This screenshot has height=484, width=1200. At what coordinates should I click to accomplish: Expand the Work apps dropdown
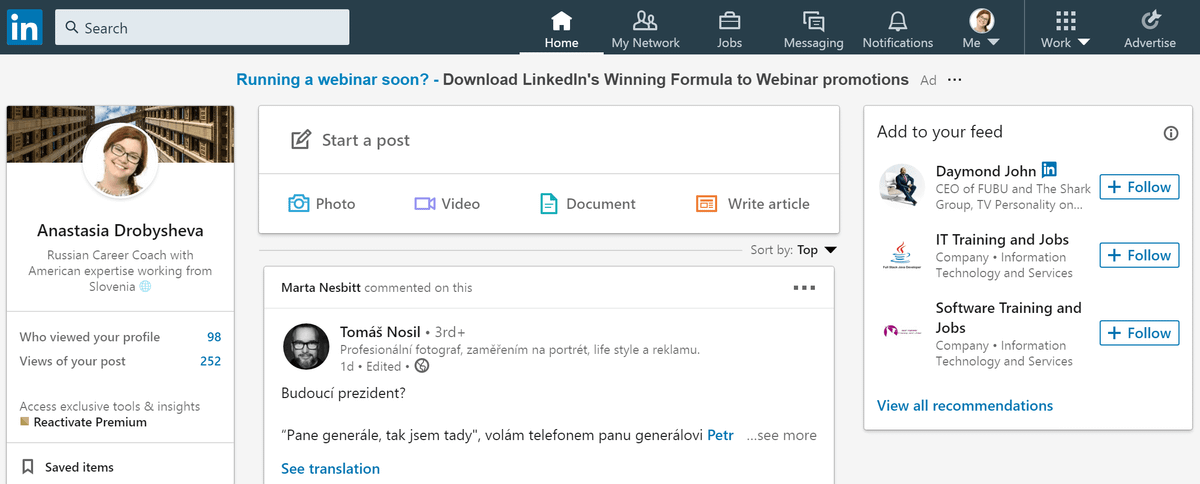click(x=1065, y=28)
